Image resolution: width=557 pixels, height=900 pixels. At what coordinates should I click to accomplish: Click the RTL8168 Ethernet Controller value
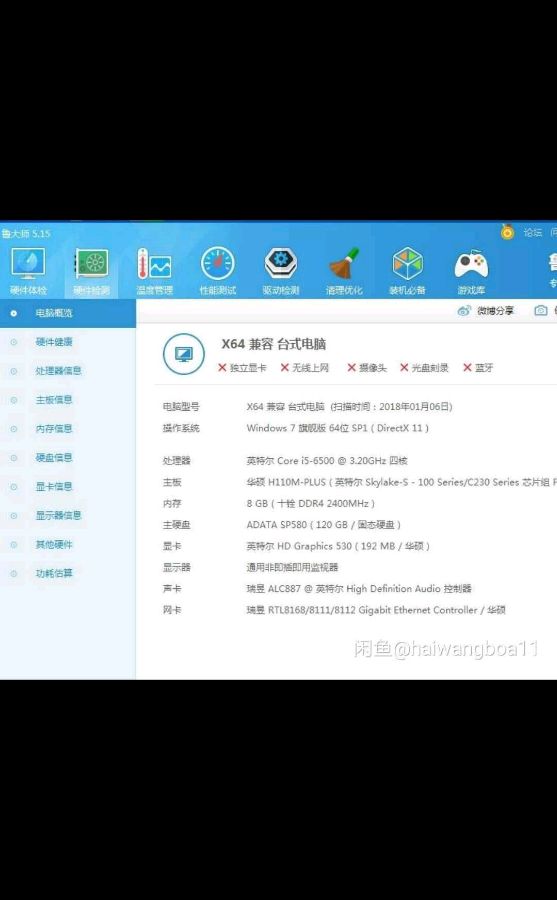376,610
